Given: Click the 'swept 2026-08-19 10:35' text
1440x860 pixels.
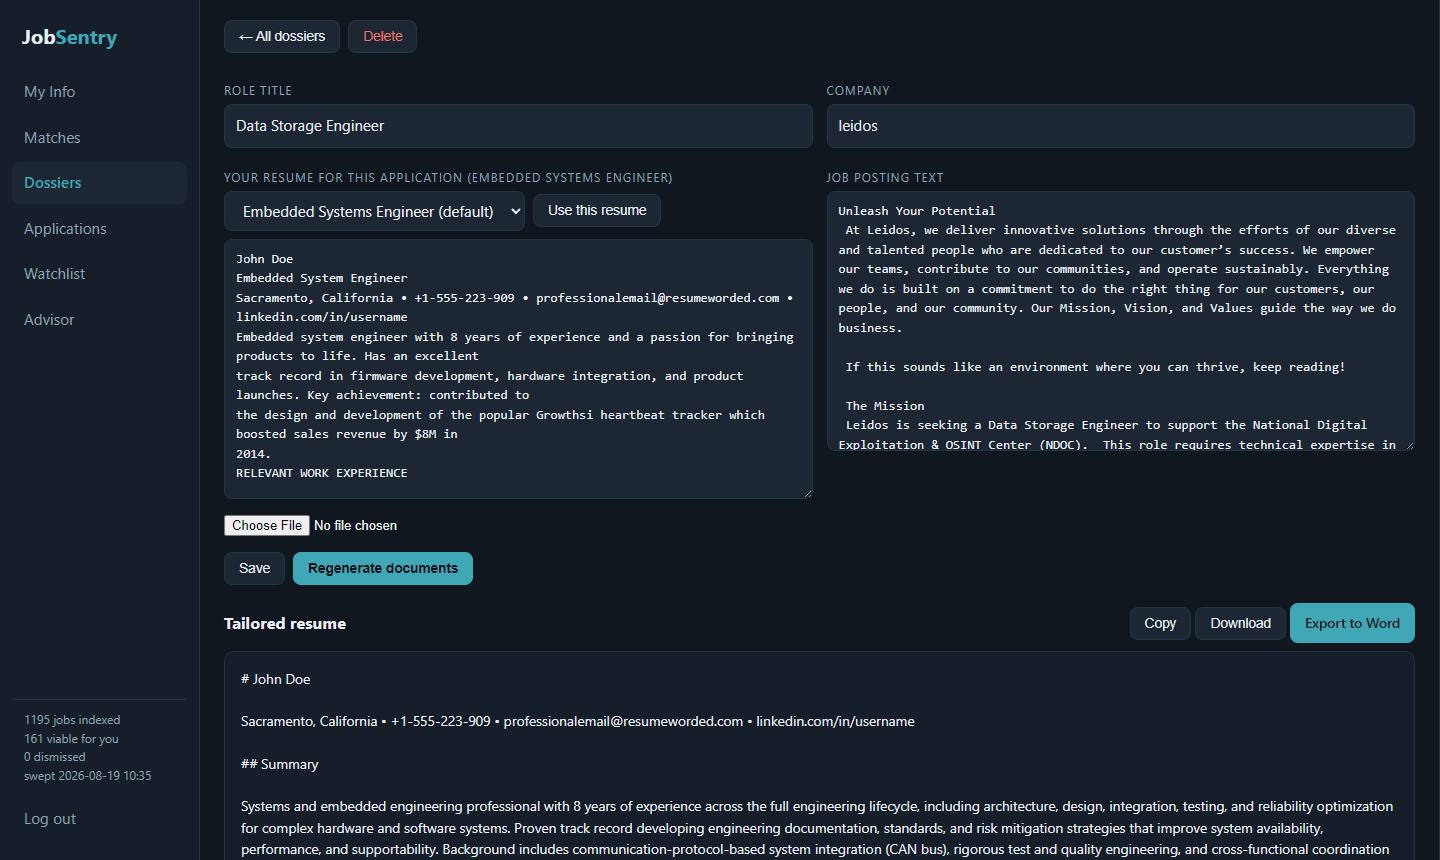Looking at the screenshot, I should click(x=88, y=776).
